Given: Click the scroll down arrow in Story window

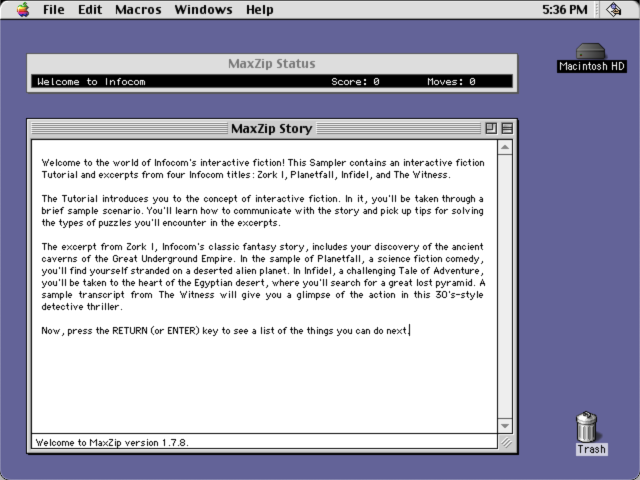Looking at the screenshot, I should tap(505, 426).
